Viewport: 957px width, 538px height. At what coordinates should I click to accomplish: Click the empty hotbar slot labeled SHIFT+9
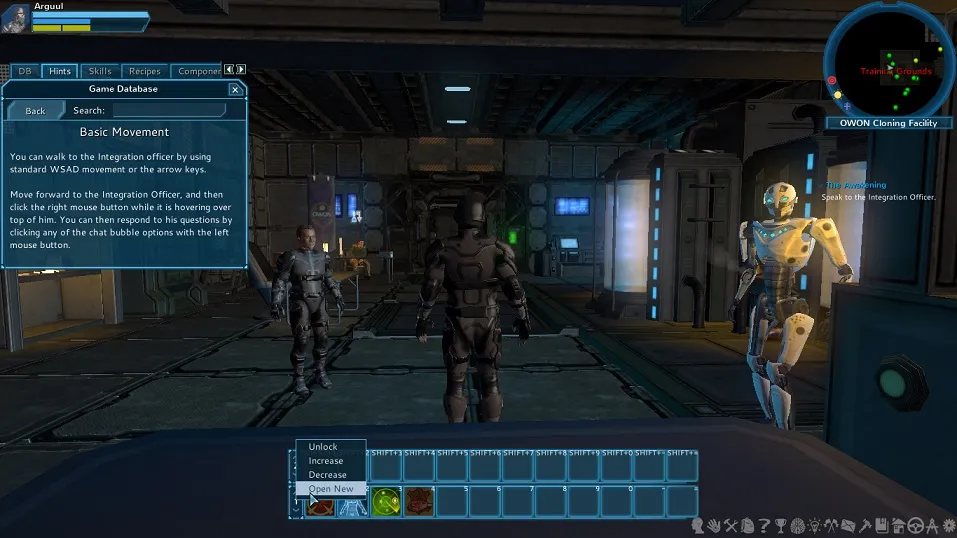click(584, 466)
